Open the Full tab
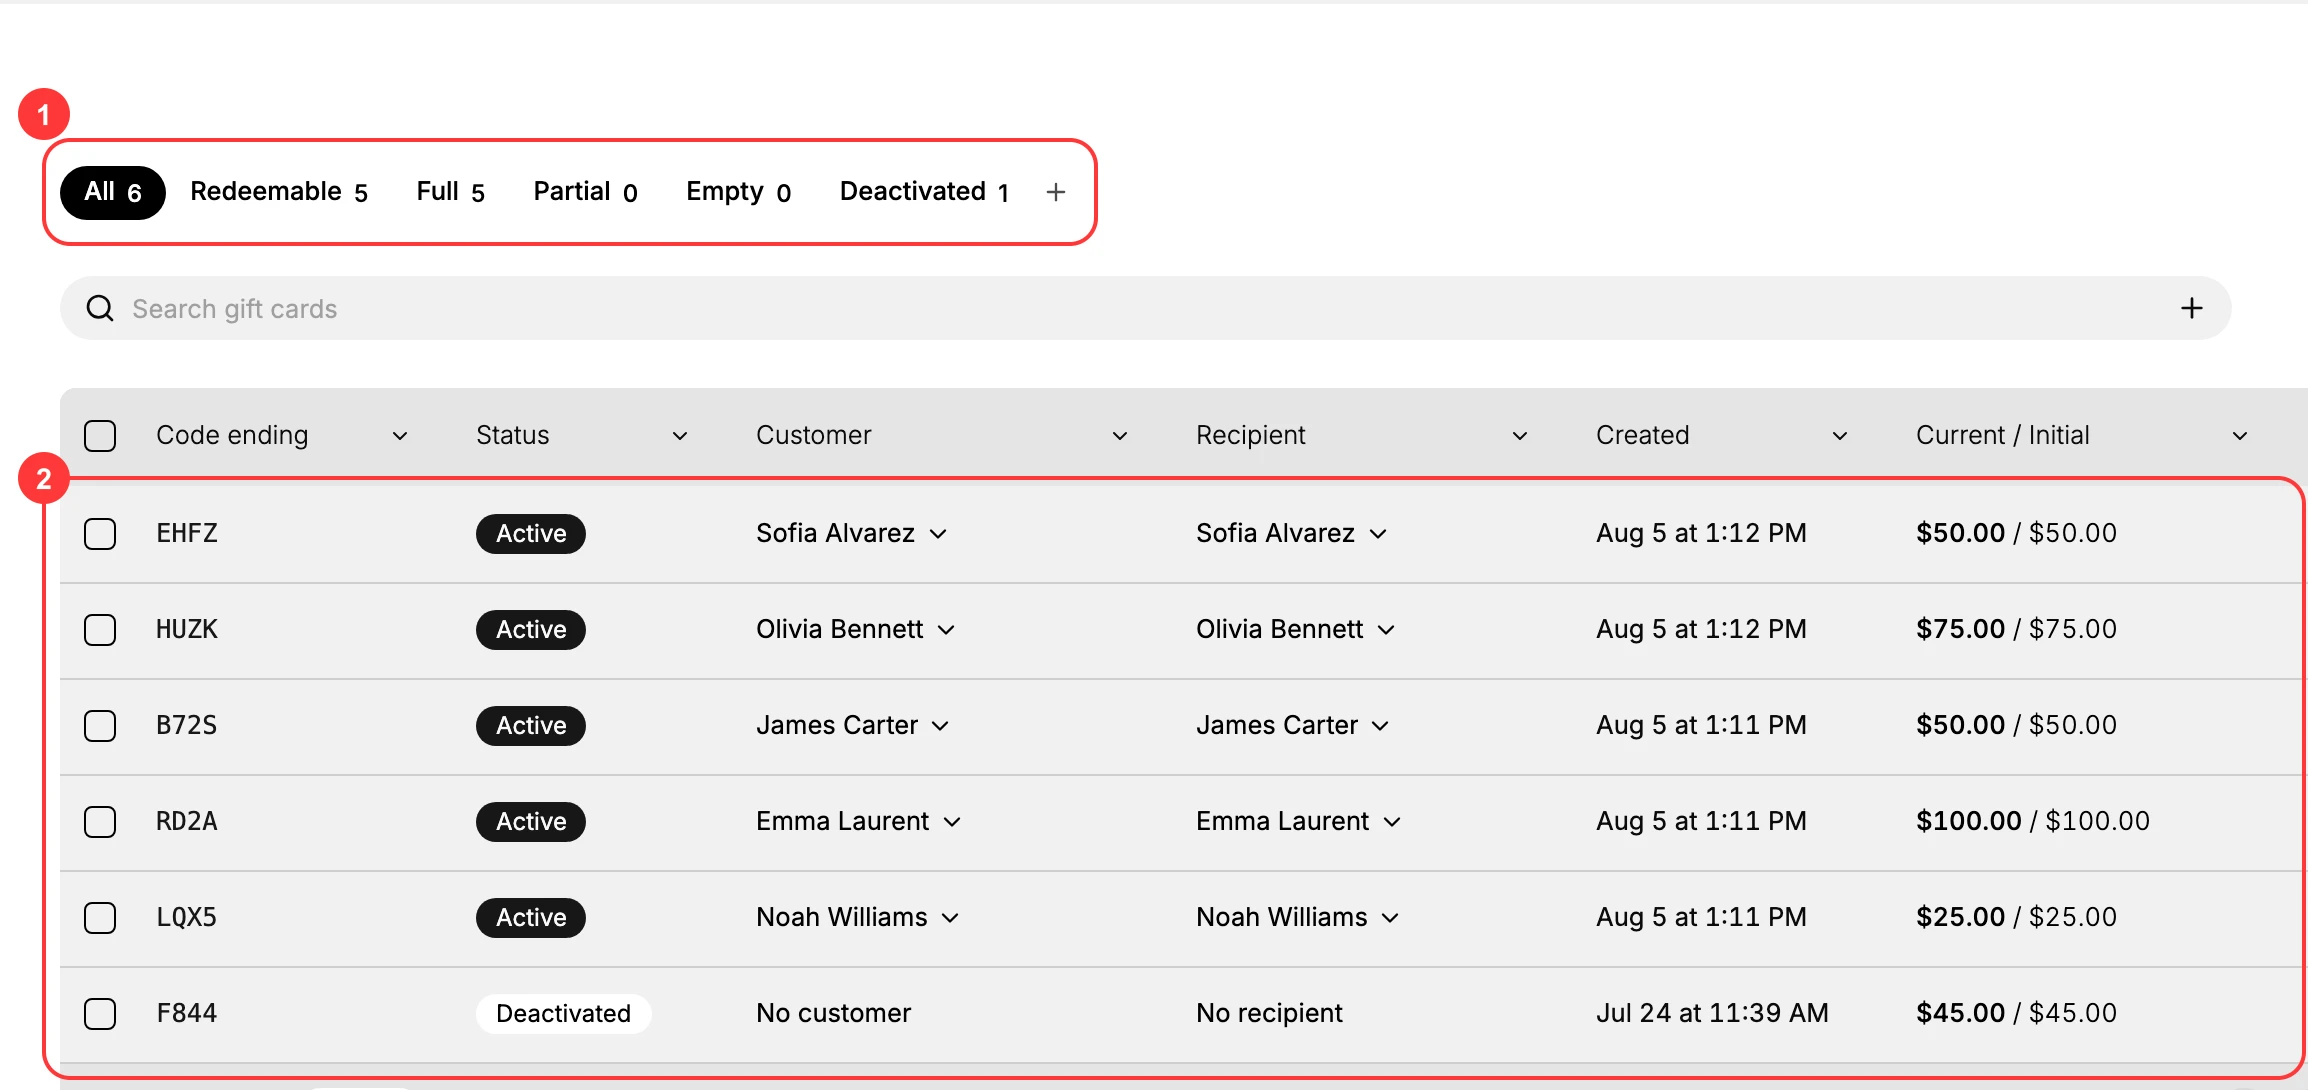The image size is (2308, 1090). (450, 192)
